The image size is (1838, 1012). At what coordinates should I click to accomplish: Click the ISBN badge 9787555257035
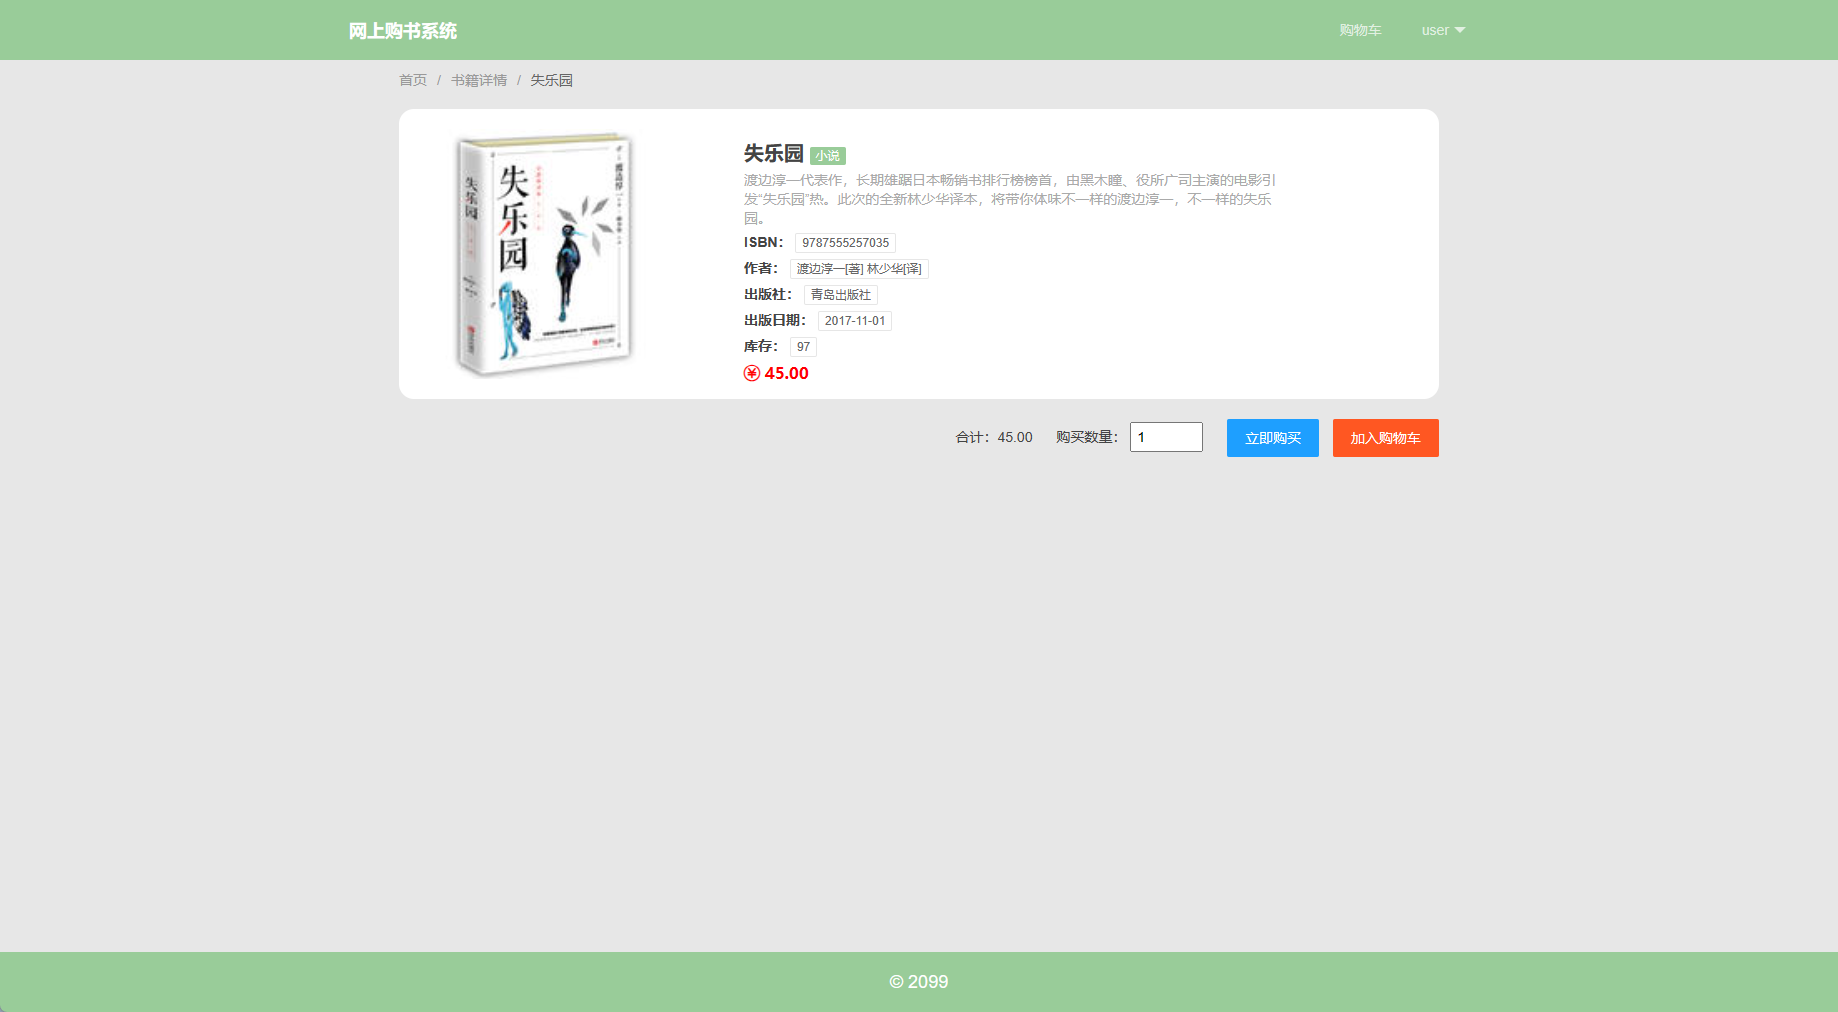tap(845, 242)
